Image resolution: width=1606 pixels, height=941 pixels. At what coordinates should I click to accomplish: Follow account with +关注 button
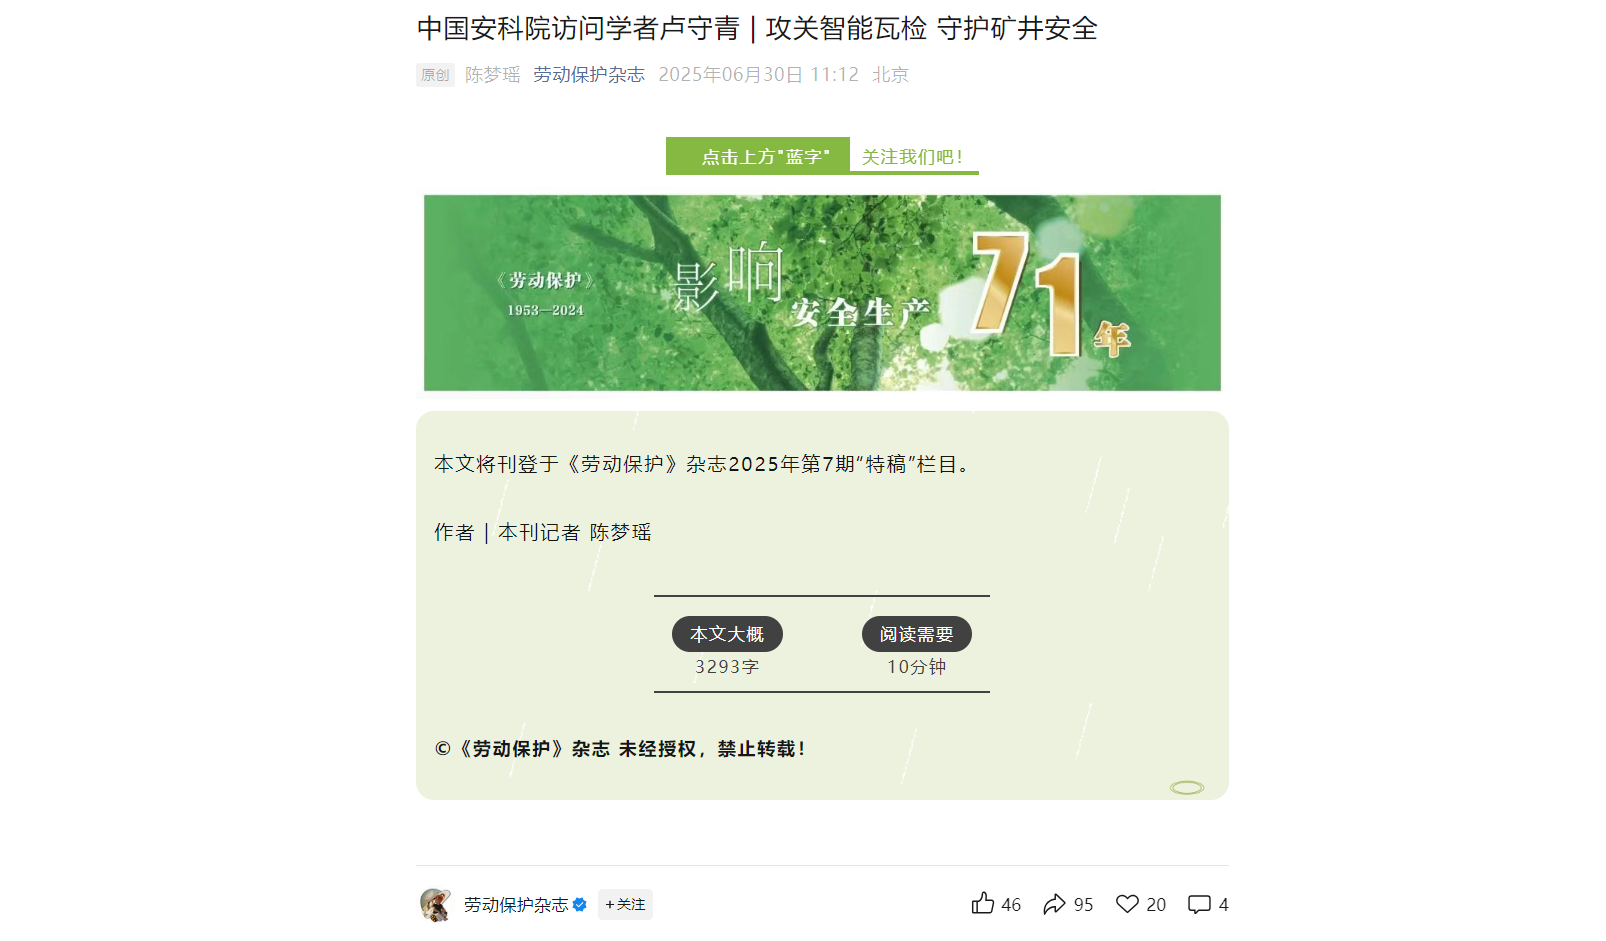click(x=625, y=904)
